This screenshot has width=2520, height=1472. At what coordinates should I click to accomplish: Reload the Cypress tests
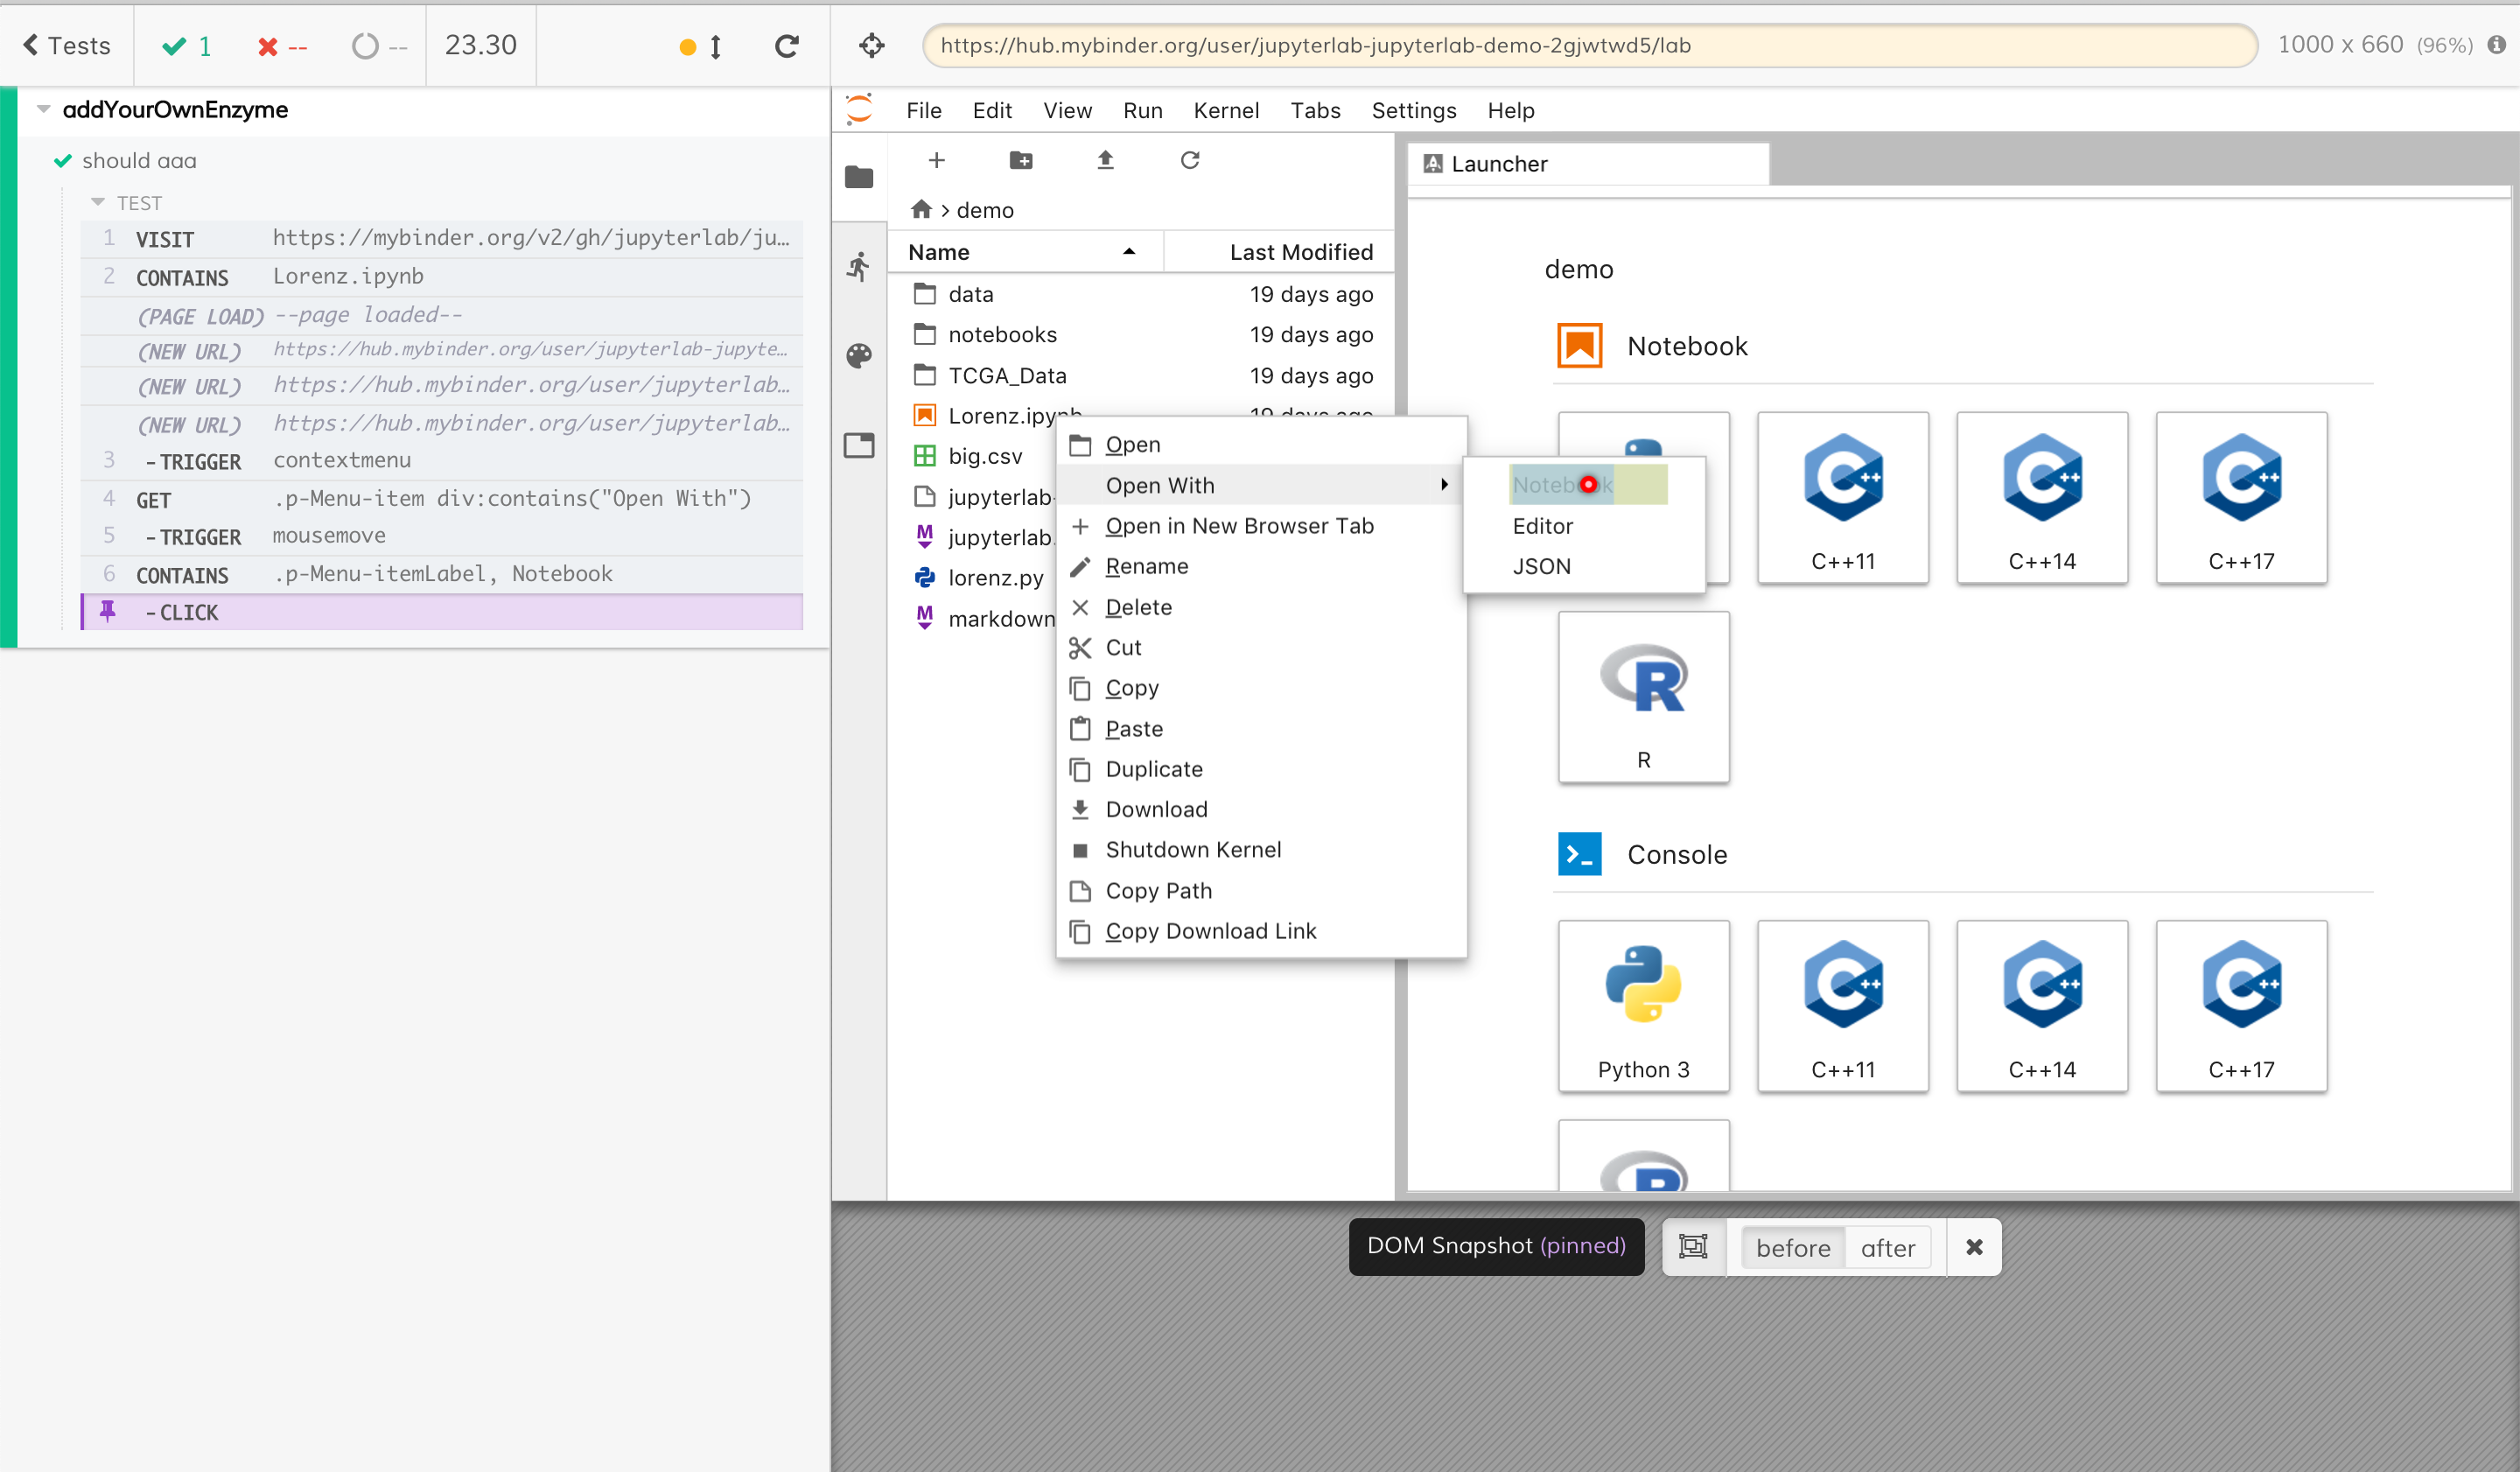click(787, 46)
